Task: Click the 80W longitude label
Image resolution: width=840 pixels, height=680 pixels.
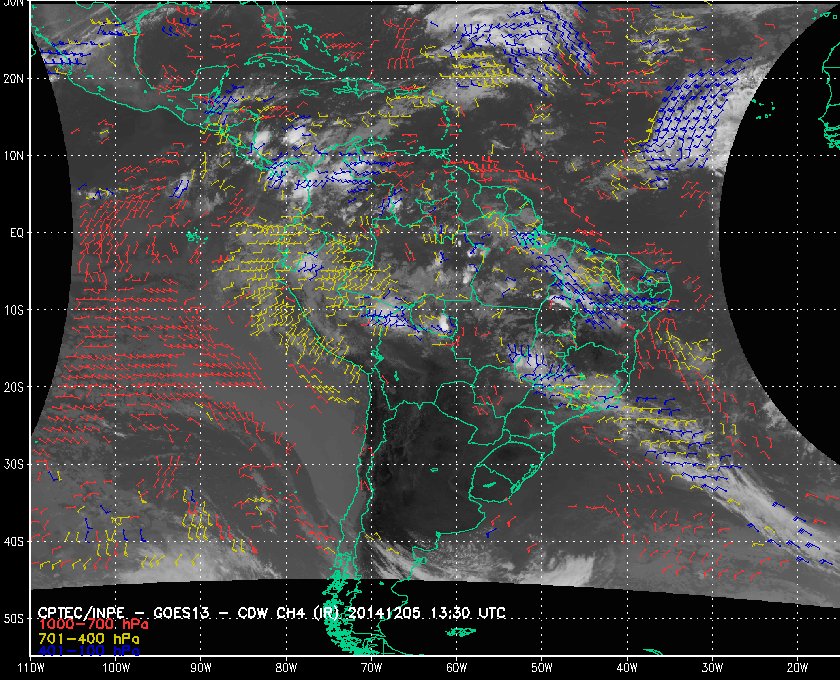Action: point(286,668)
